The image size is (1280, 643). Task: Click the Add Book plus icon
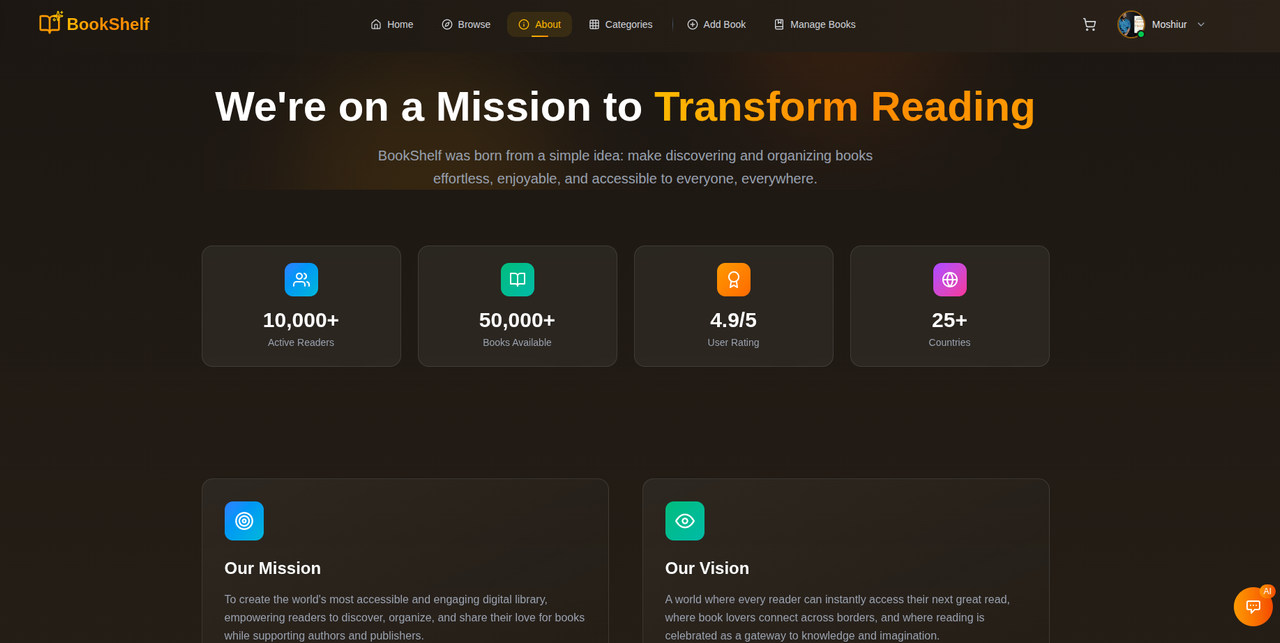tap(692, 24)
